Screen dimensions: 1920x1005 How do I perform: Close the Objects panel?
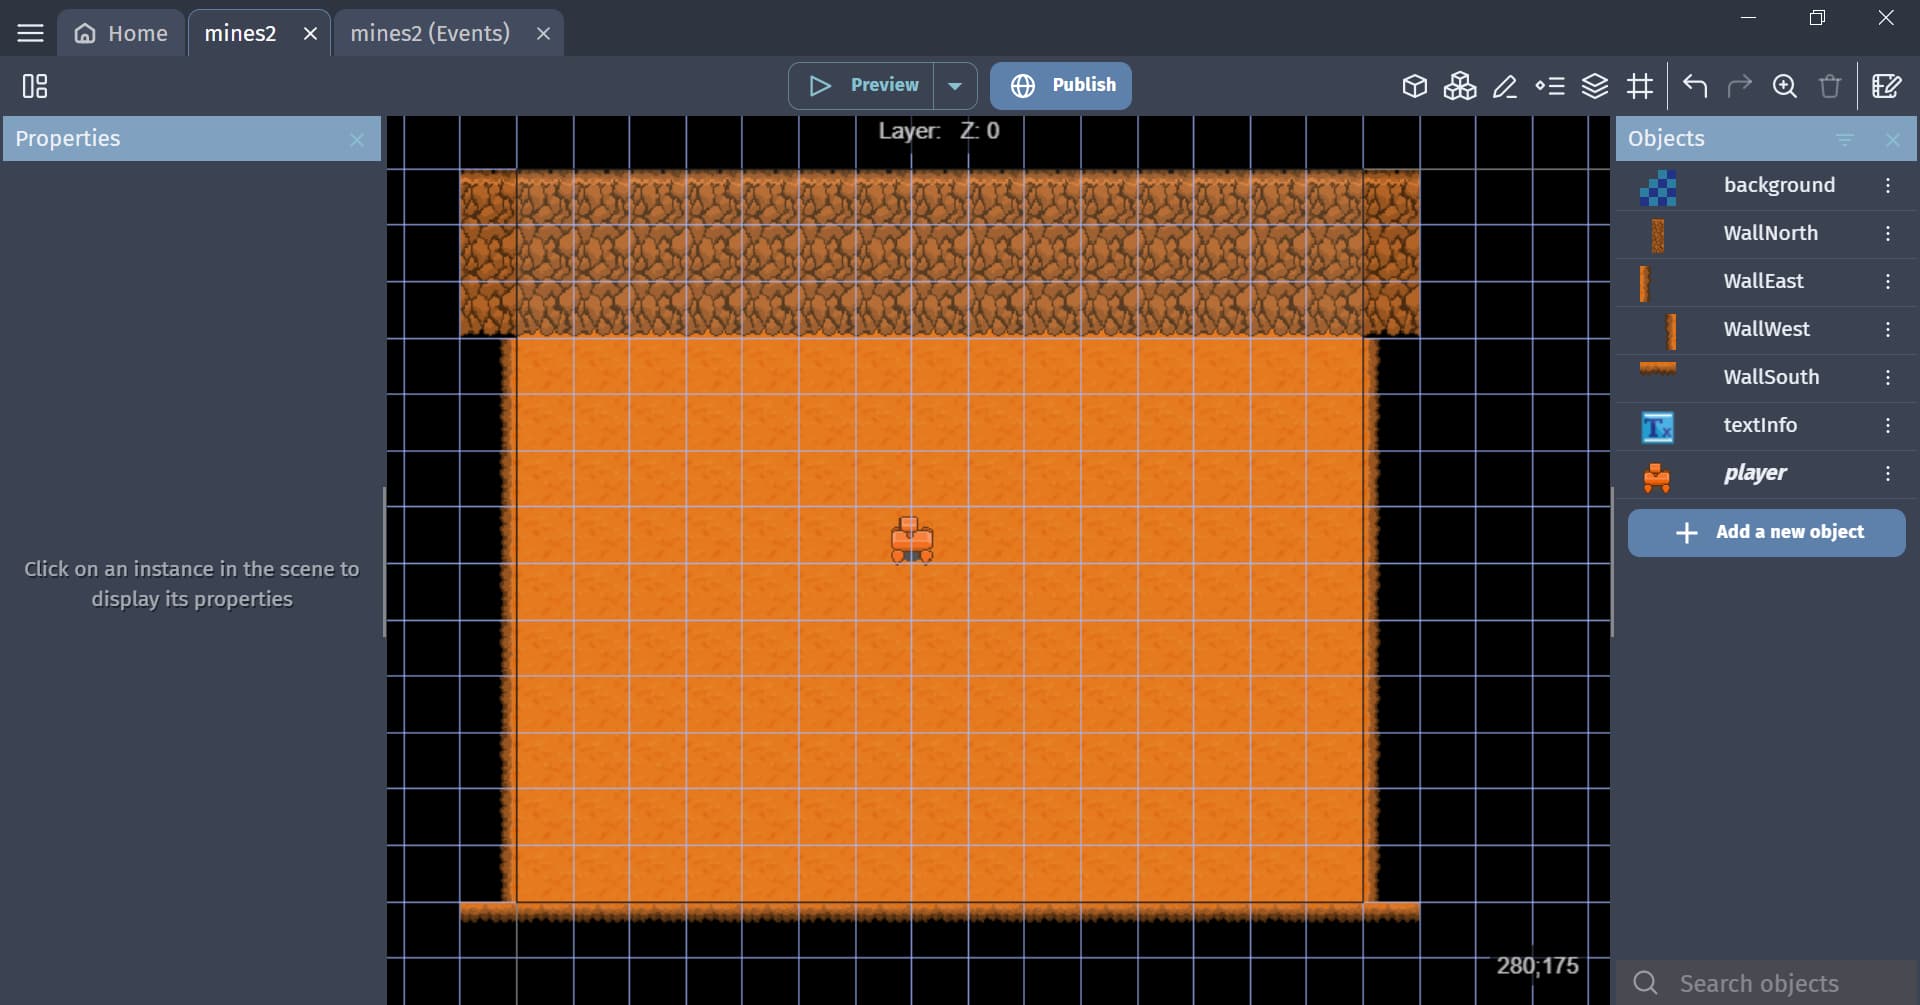(x=1893, y=140)
